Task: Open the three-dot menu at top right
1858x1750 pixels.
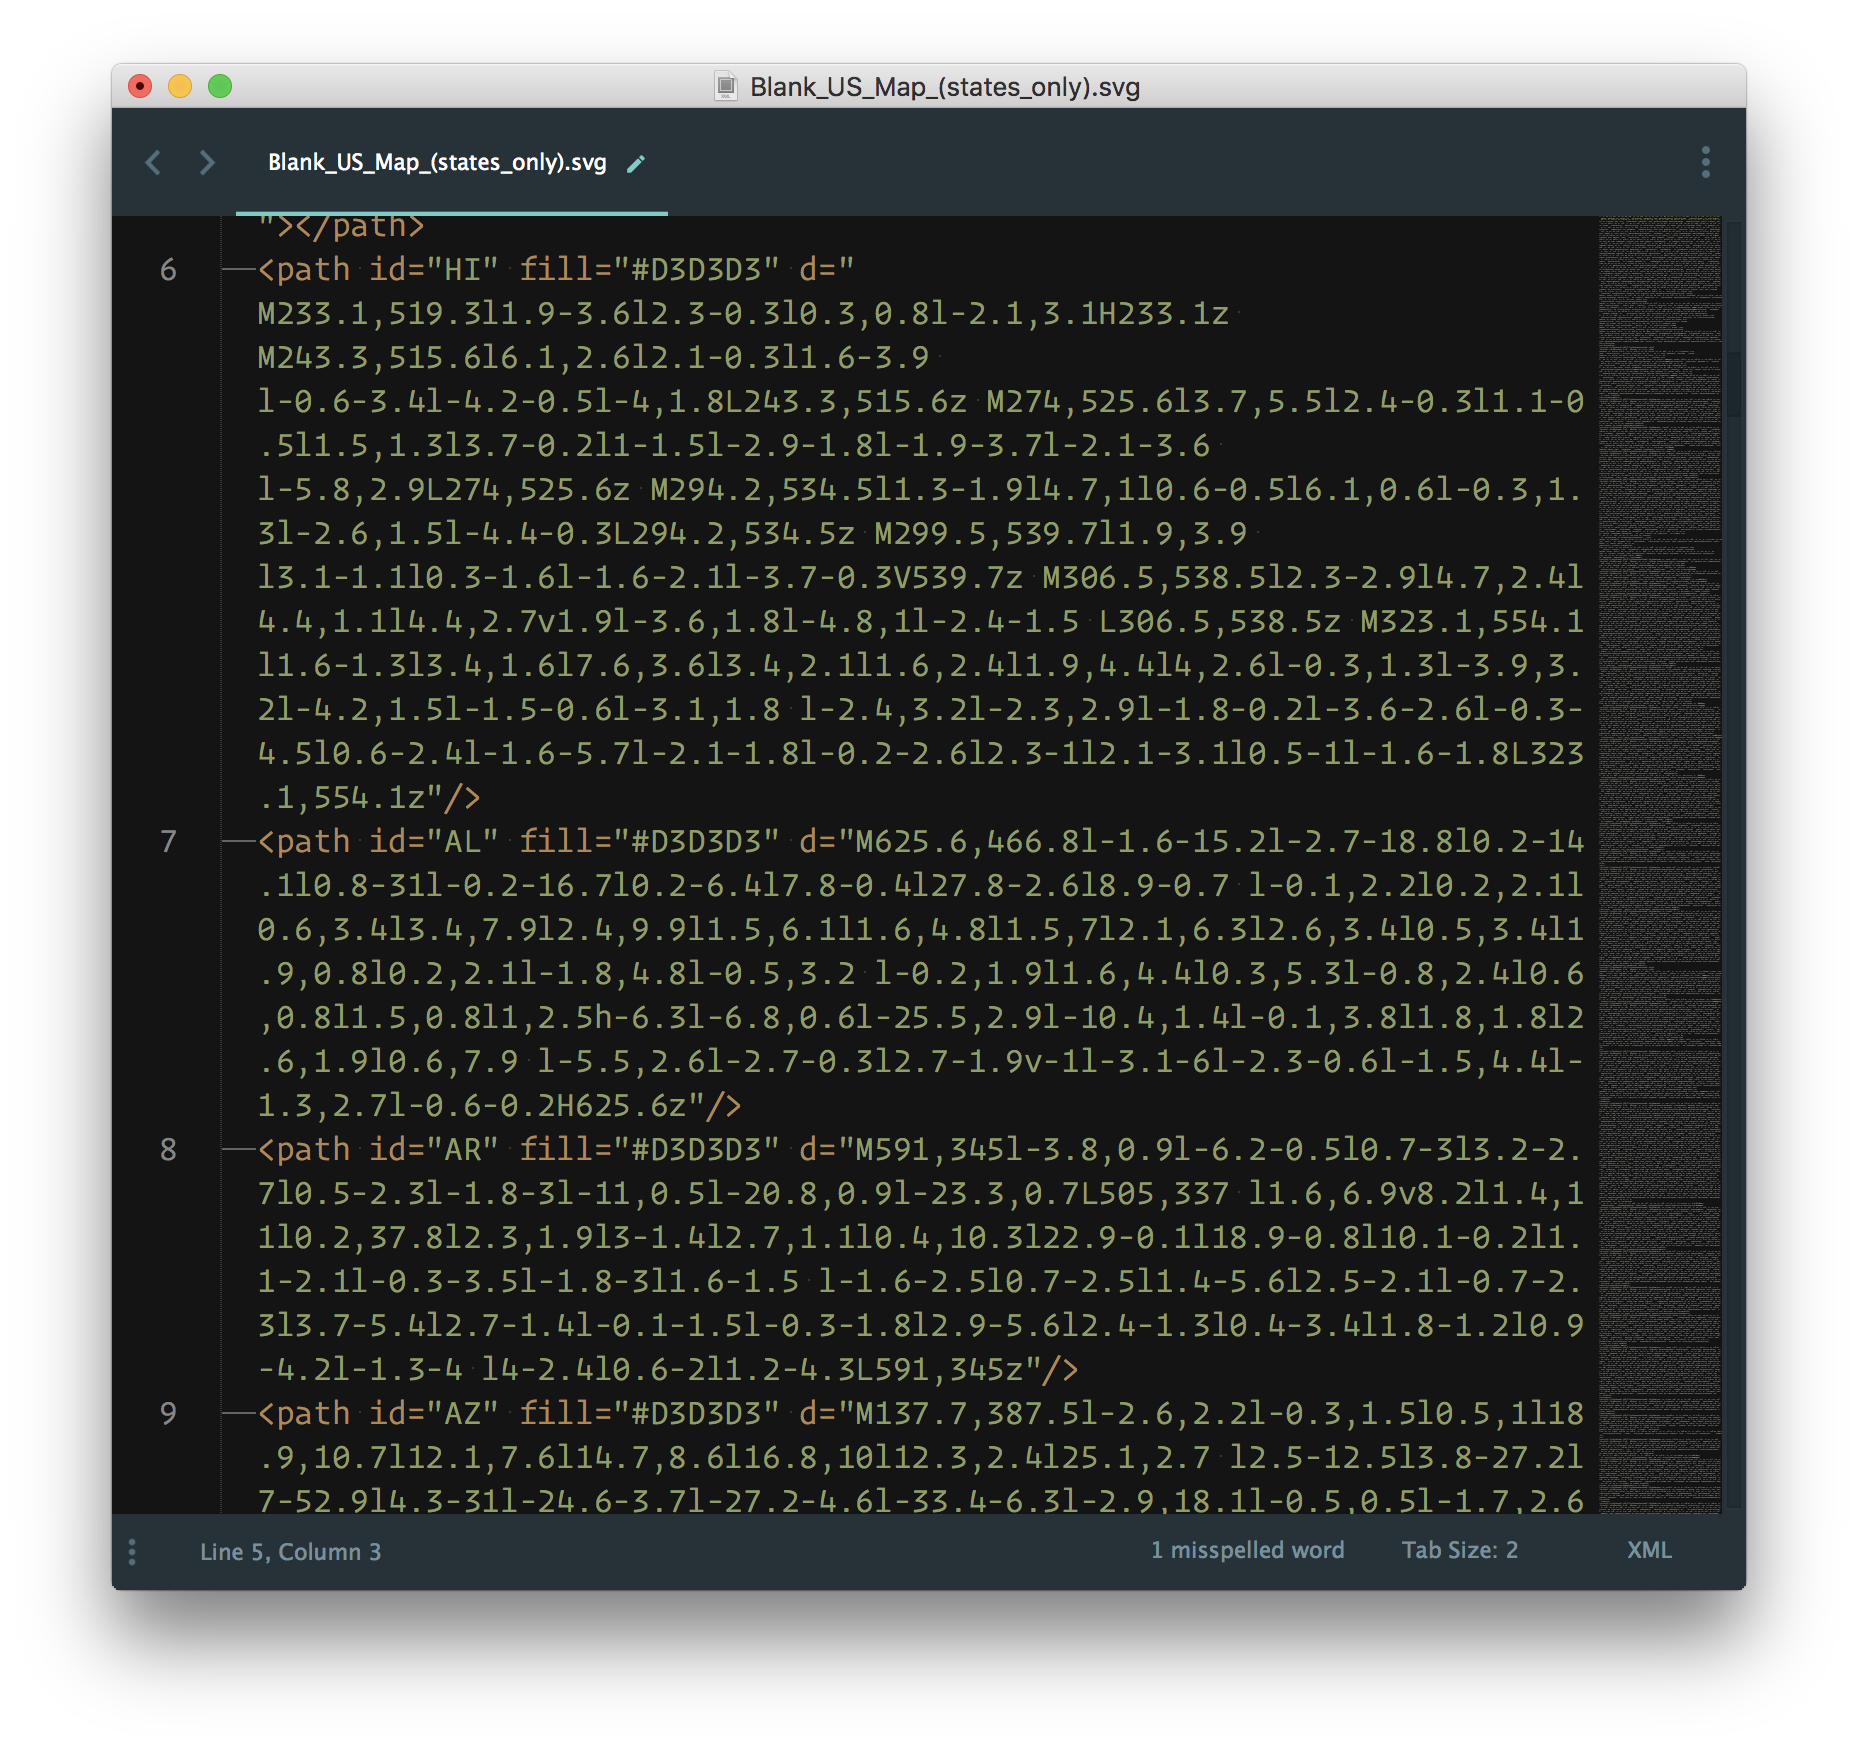Action: (1705, 162)
